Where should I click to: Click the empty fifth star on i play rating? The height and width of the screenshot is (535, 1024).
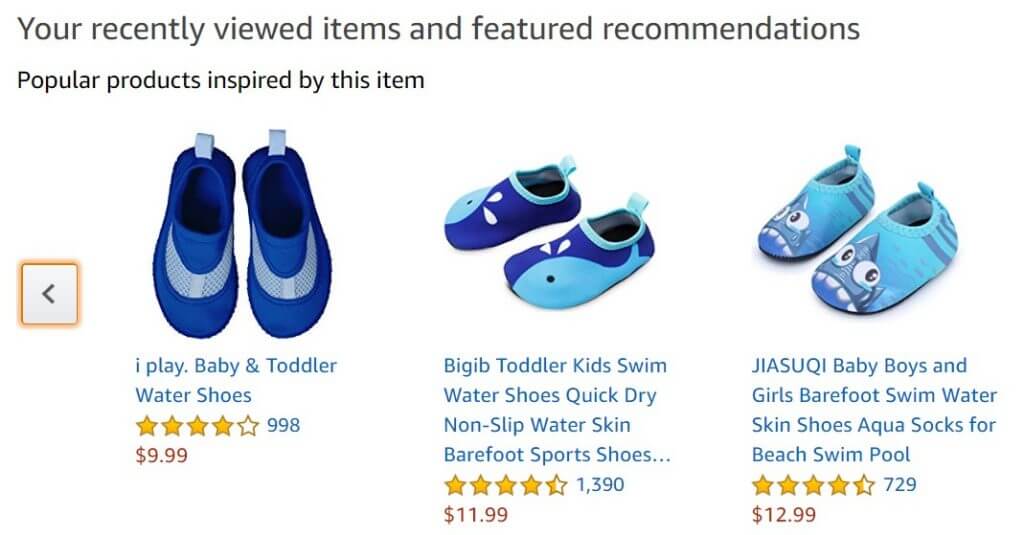[x=249, y=426]
